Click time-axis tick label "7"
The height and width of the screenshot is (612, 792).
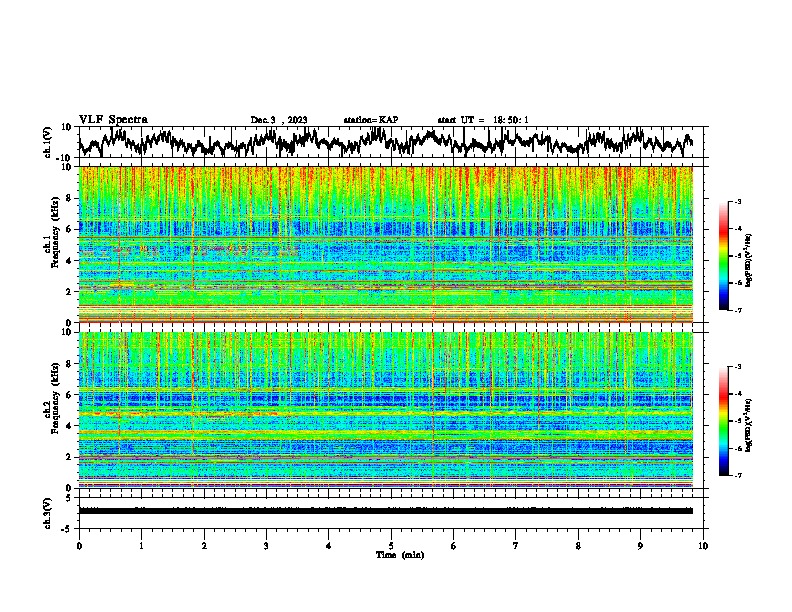(x=516, y=546)
